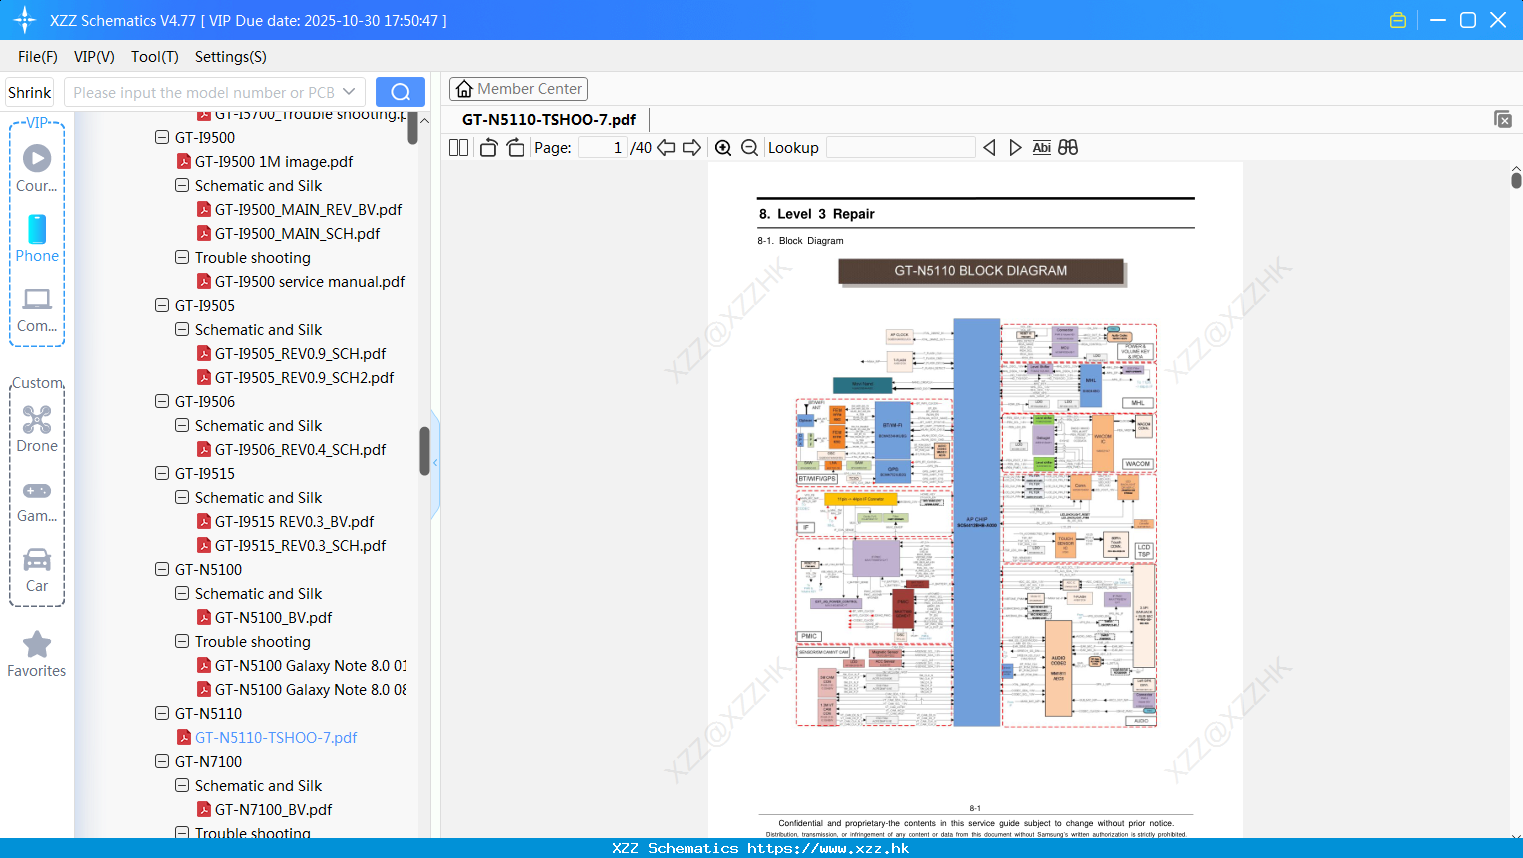Viewport: 1523px width, 858px height.
Task: Open Favorites in the sidebar
Action: pyautogui.click(x=37, y=655)
